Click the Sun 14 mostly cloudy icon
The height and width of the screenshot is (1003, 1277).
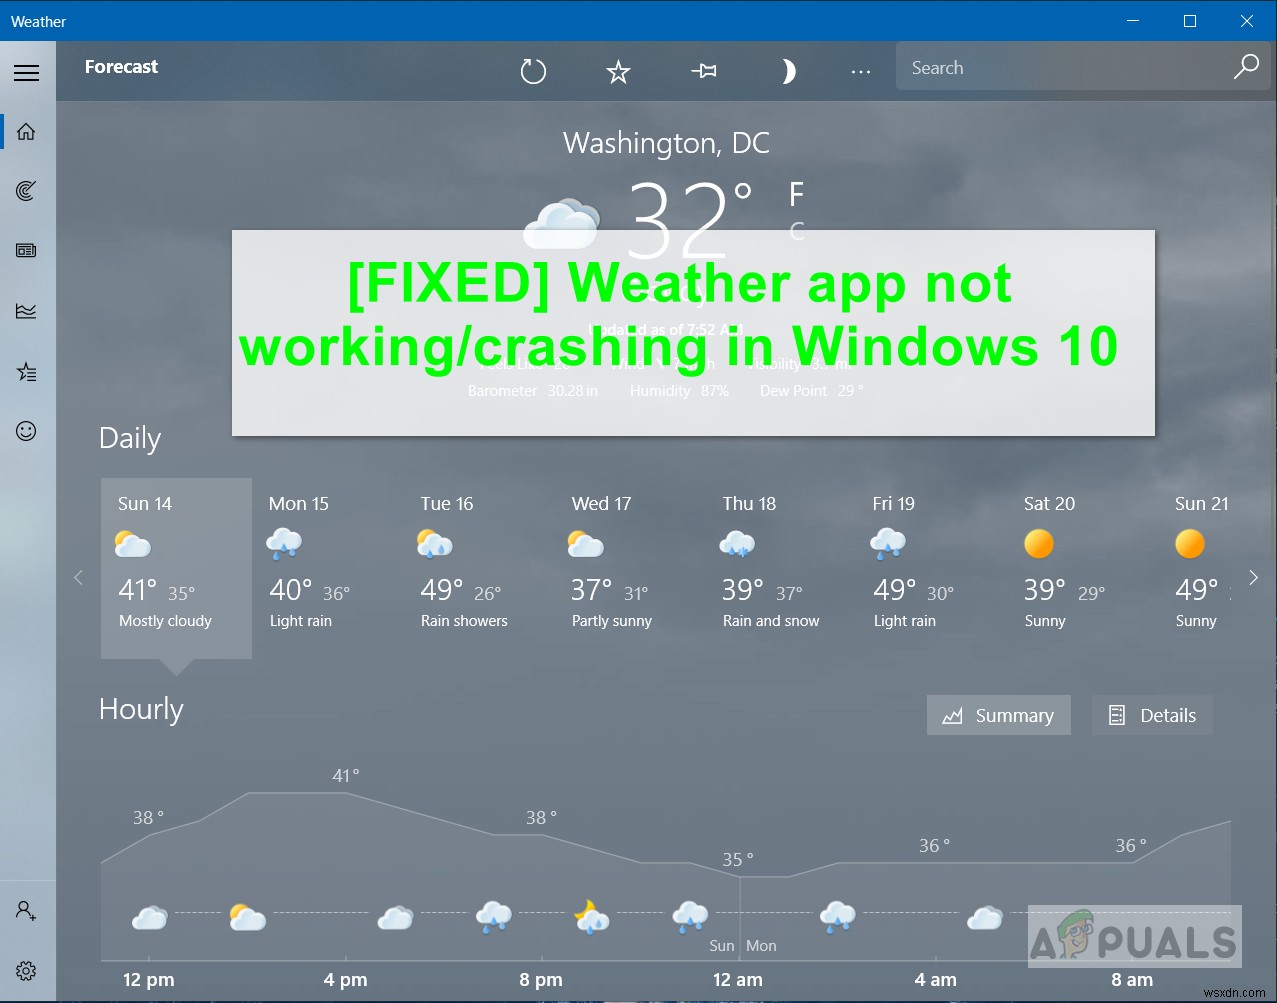click(x=133, y=545)
